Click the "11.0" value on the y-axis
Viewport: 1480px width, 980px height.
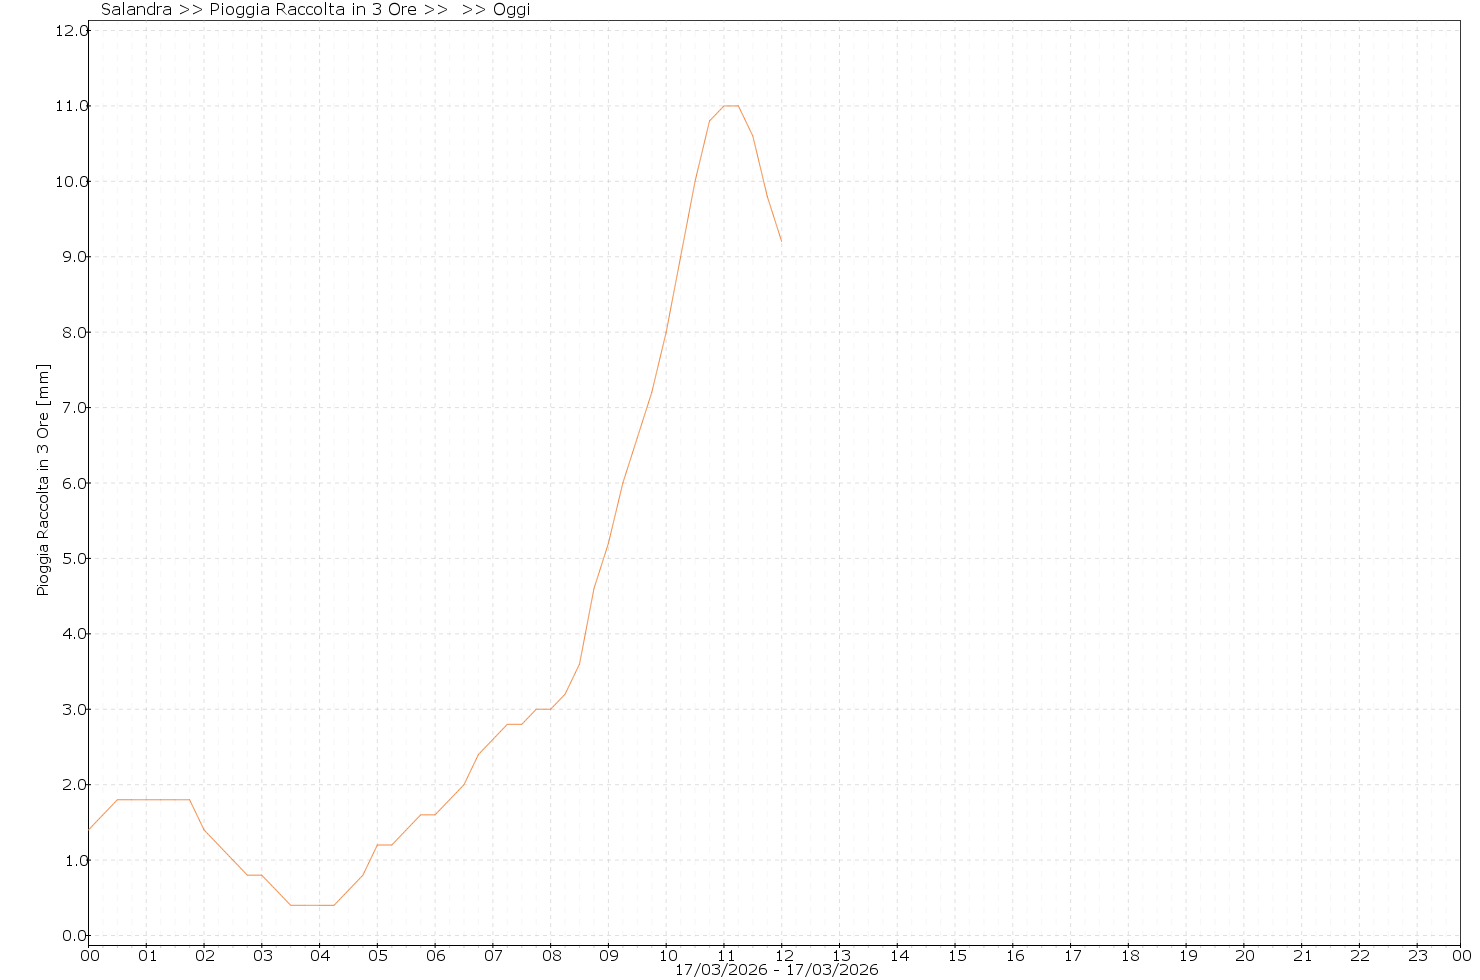click(x=72, y=106)
